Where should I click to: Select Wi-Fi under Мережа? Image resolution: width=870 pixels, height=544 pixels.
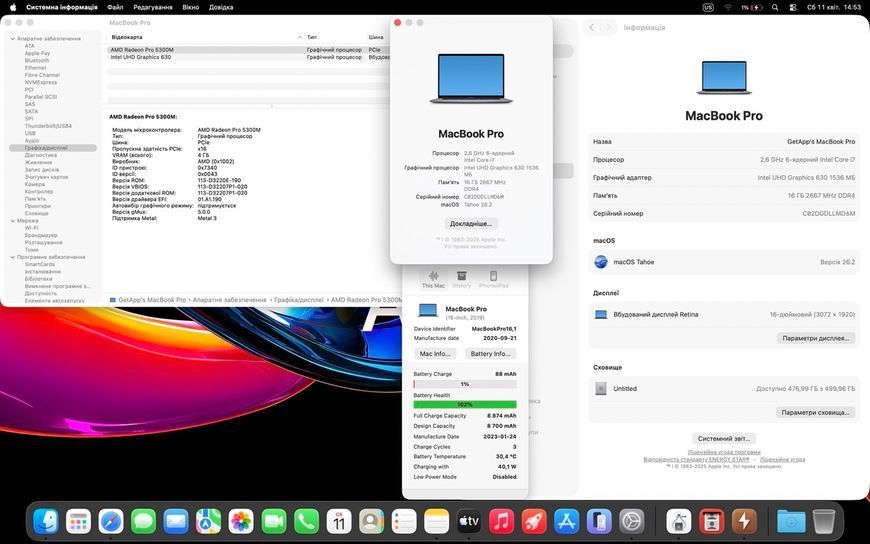[x=31, y=228]
